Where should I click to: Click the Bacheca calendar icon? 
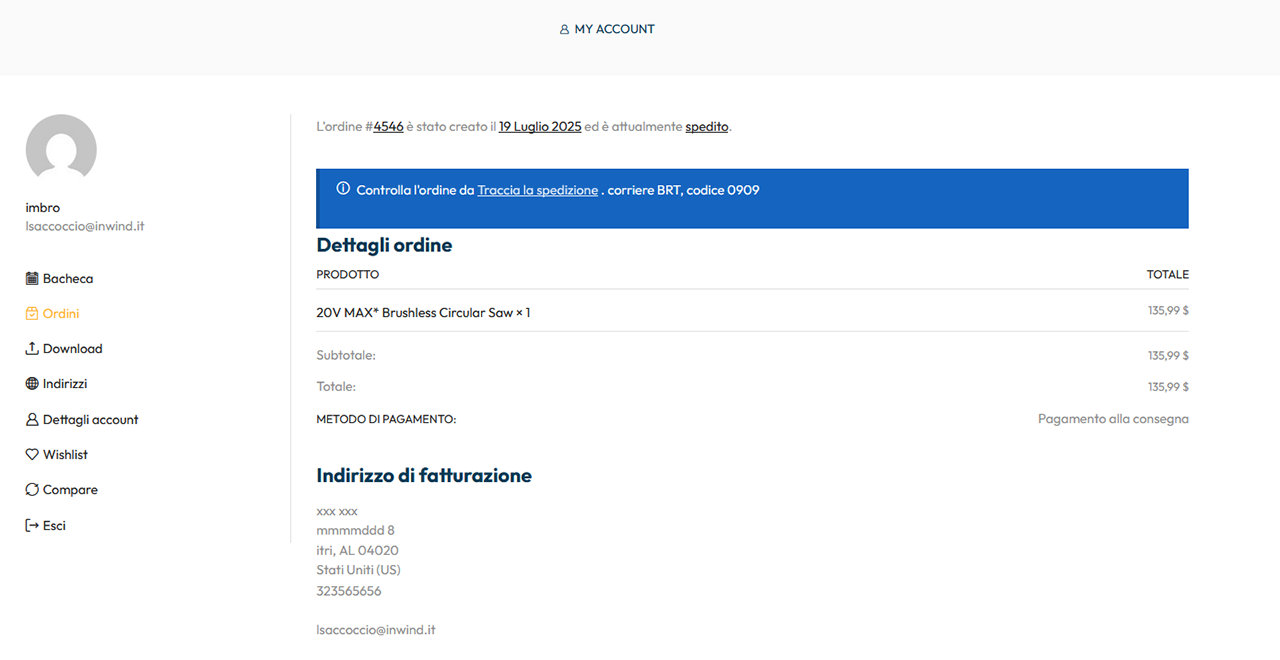click(x=32, y=279)
